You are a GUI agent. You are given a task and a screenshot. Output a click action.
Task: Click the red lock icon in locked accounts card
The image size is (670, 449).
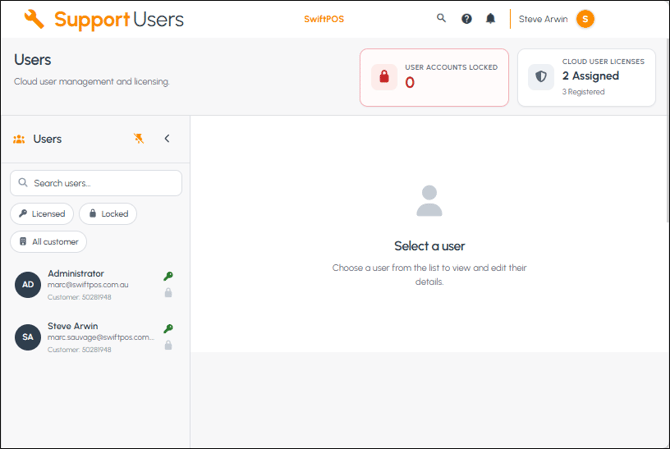click(x=384, y=76)
